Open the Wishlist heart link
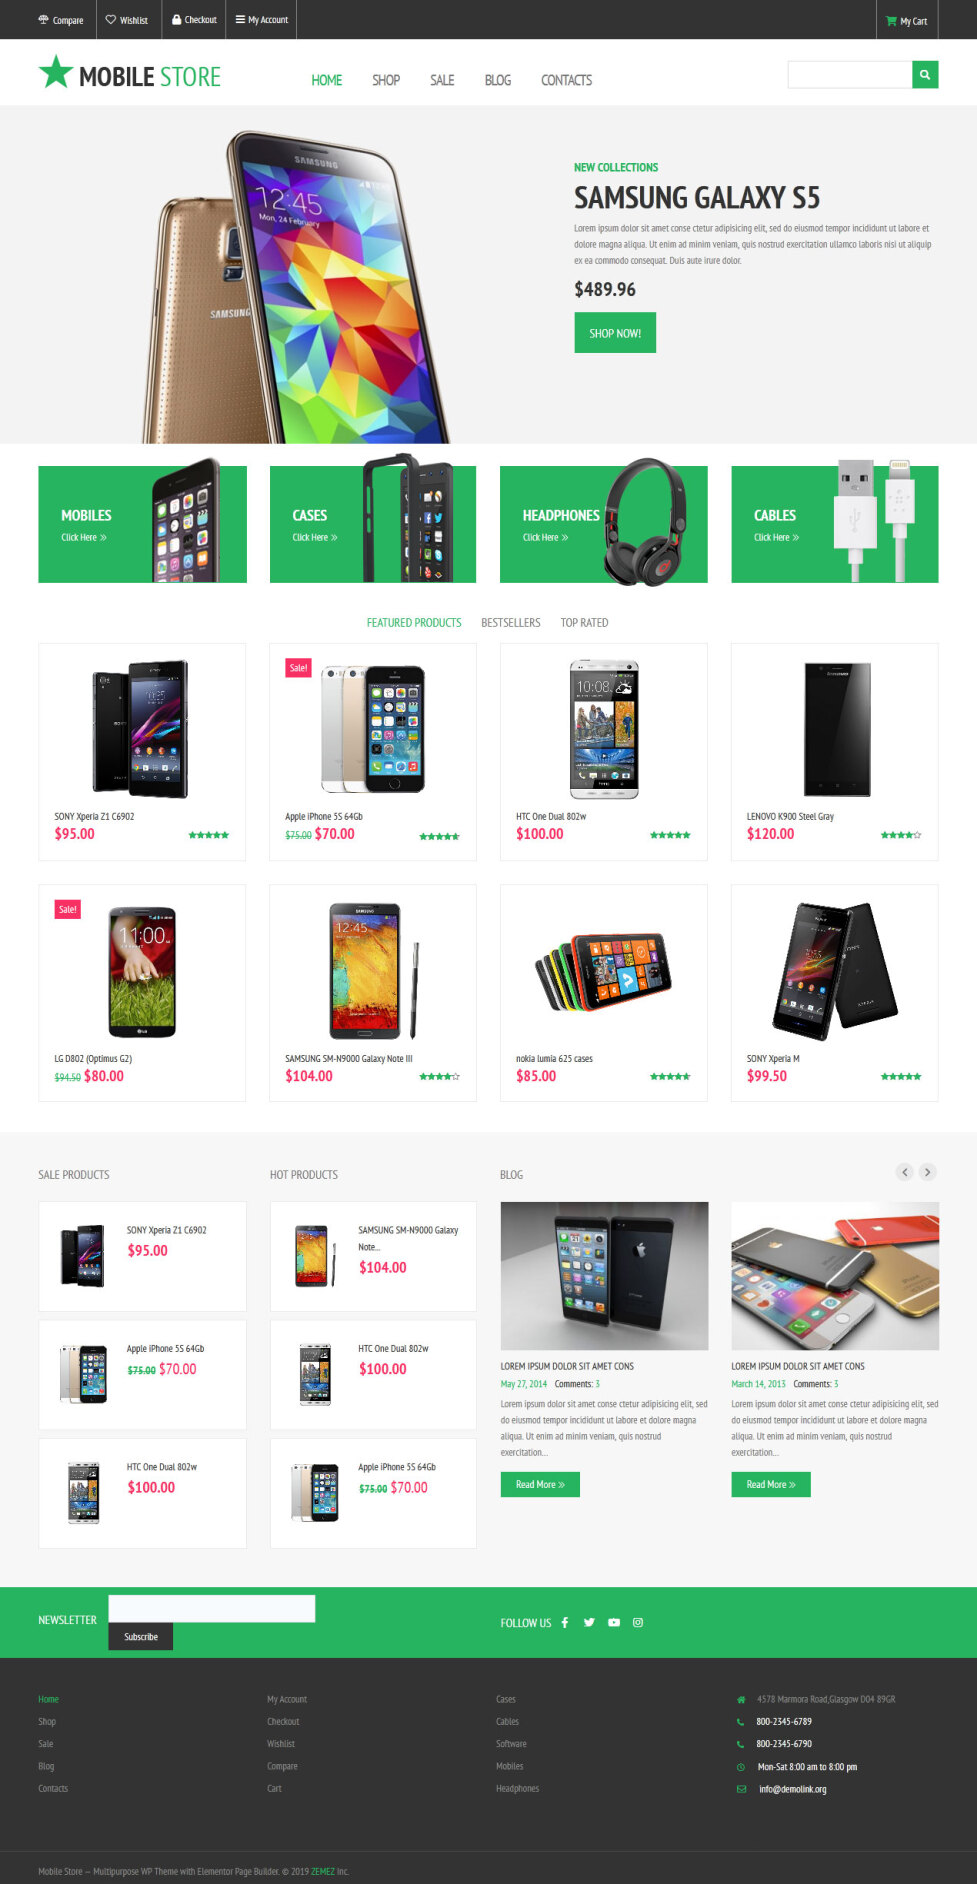 [x=127, y=20]
